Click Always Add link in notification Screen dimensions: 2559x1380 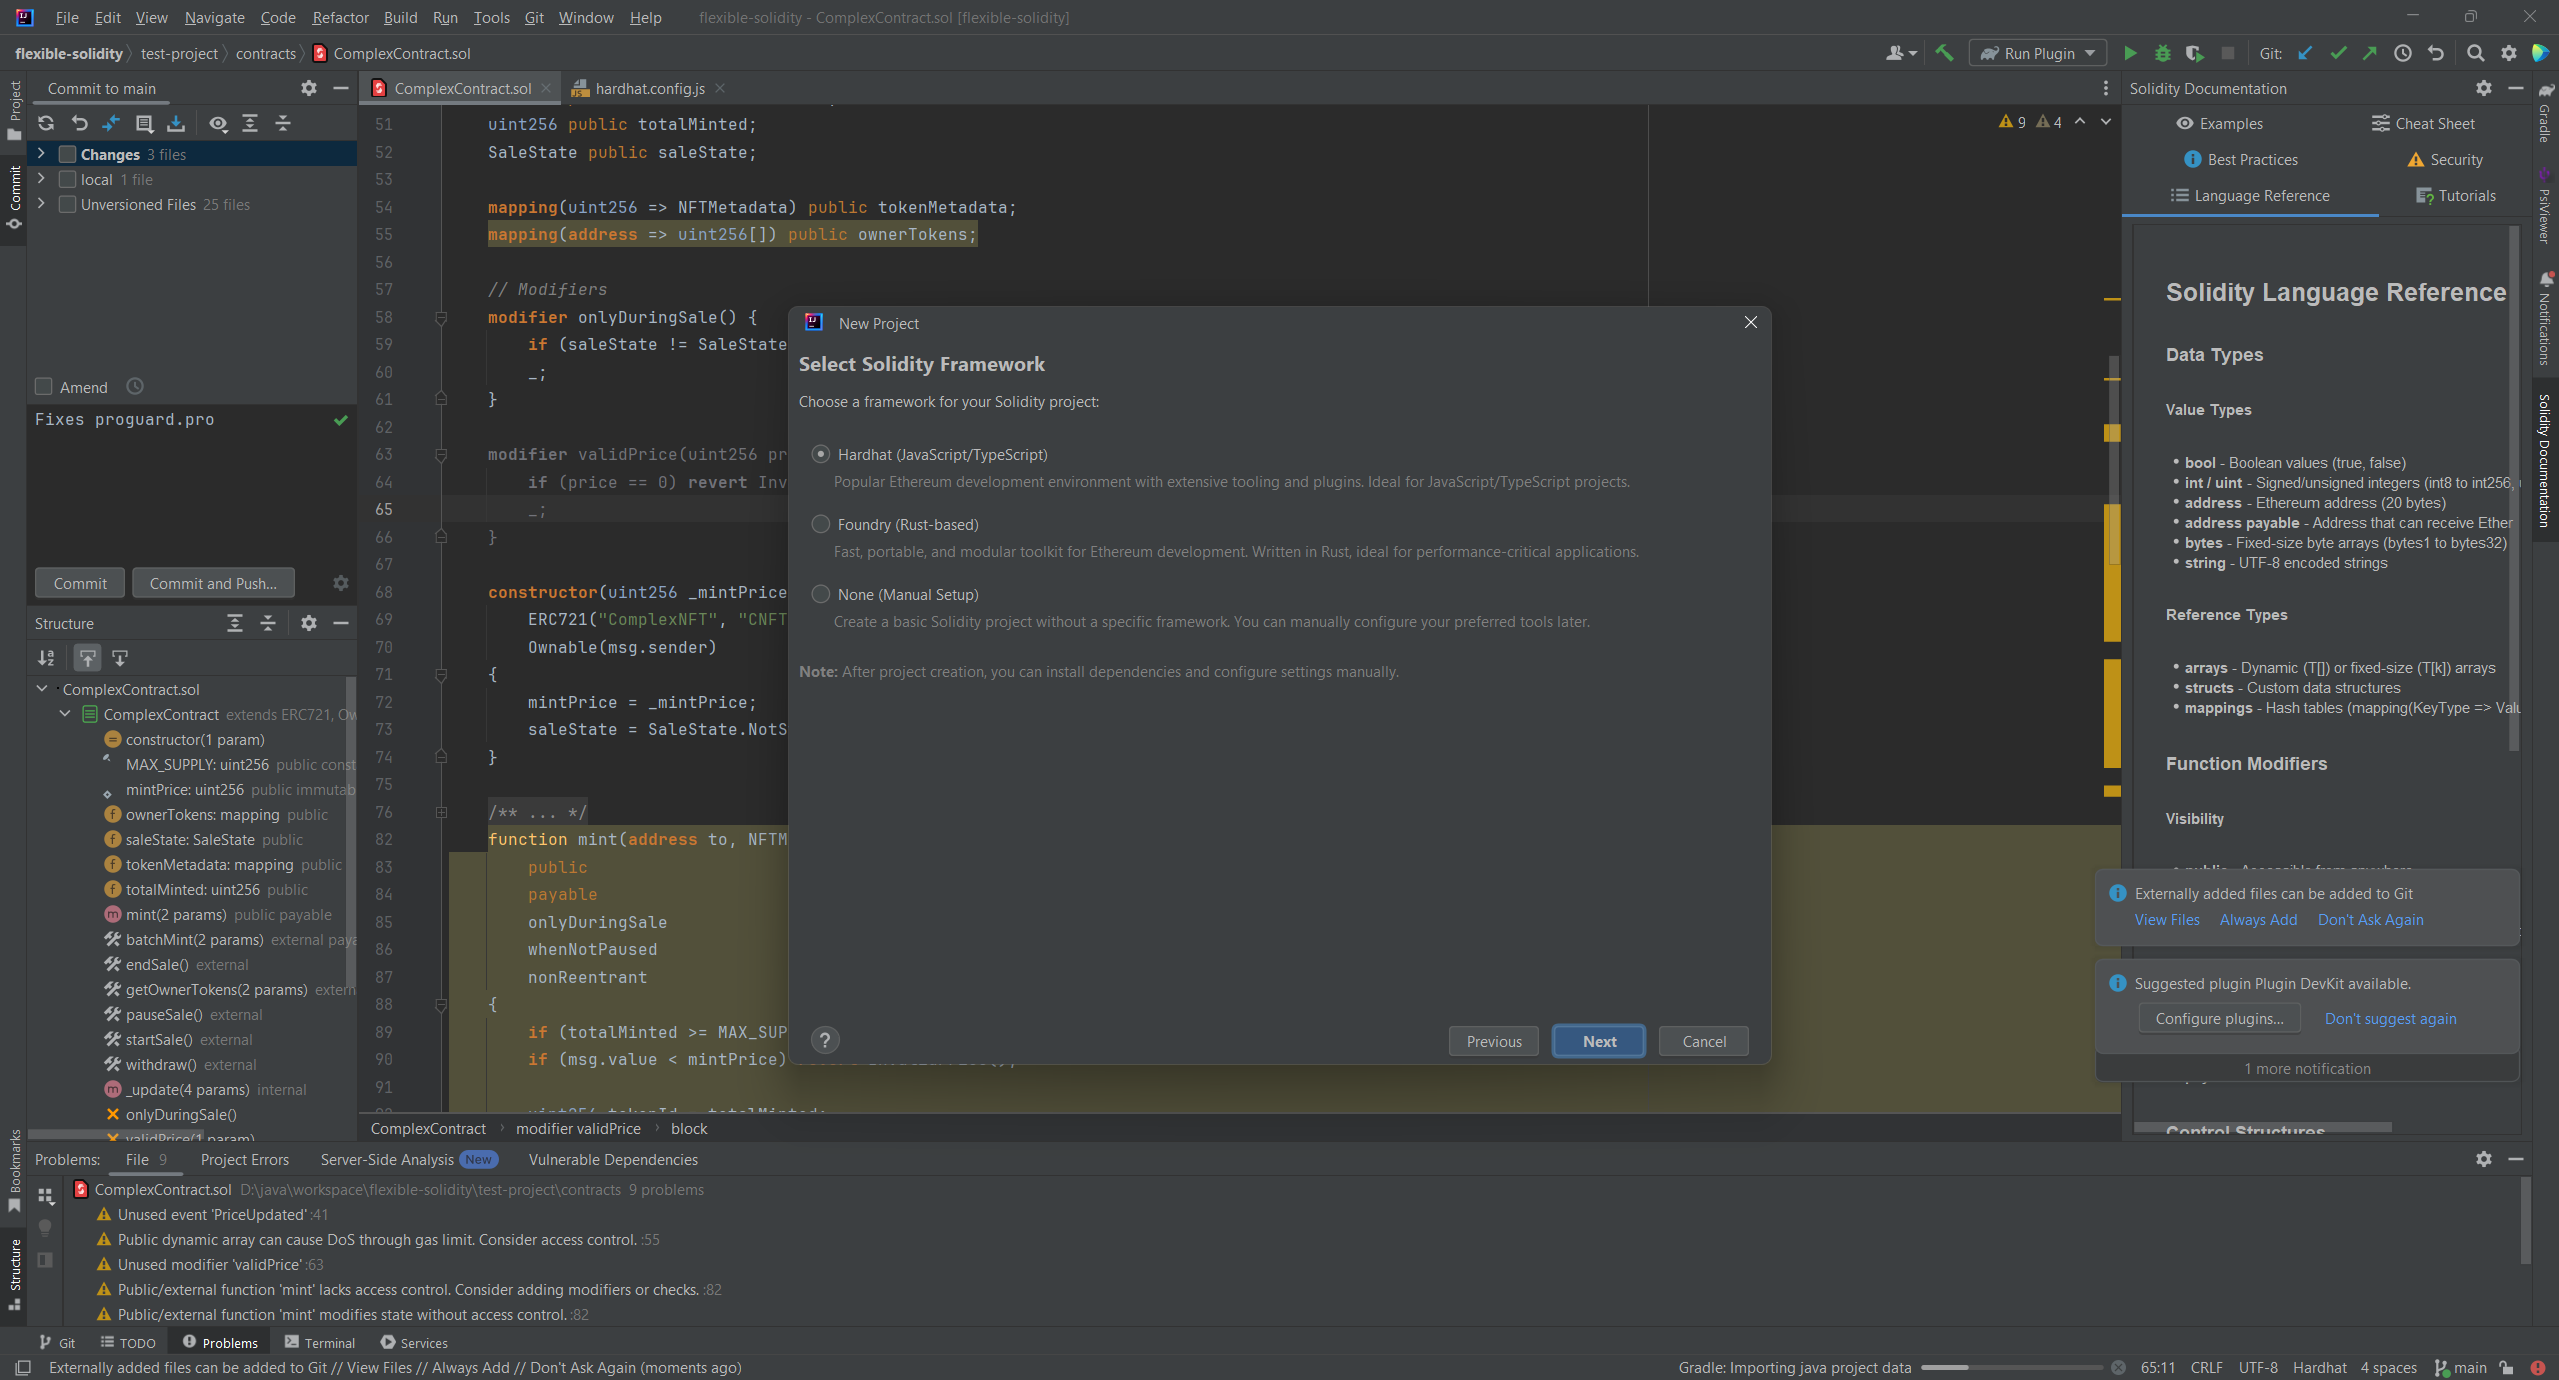2258,919
